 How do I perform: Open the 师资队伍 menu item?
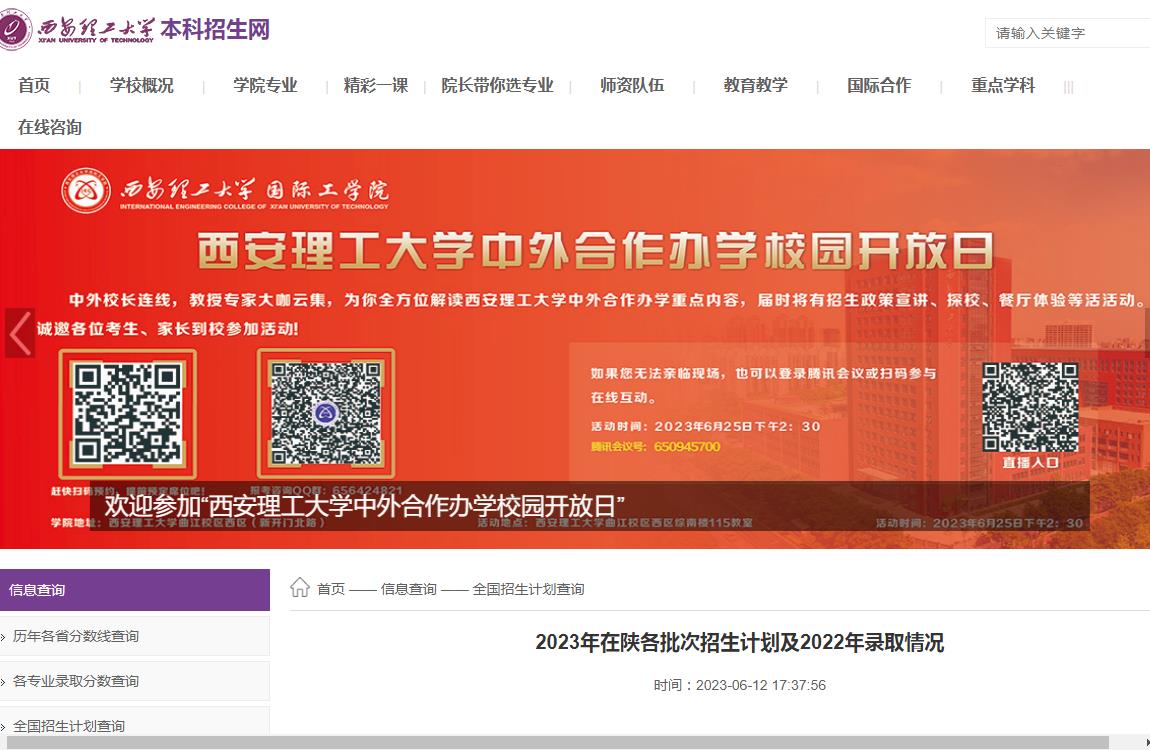[631, 85]
